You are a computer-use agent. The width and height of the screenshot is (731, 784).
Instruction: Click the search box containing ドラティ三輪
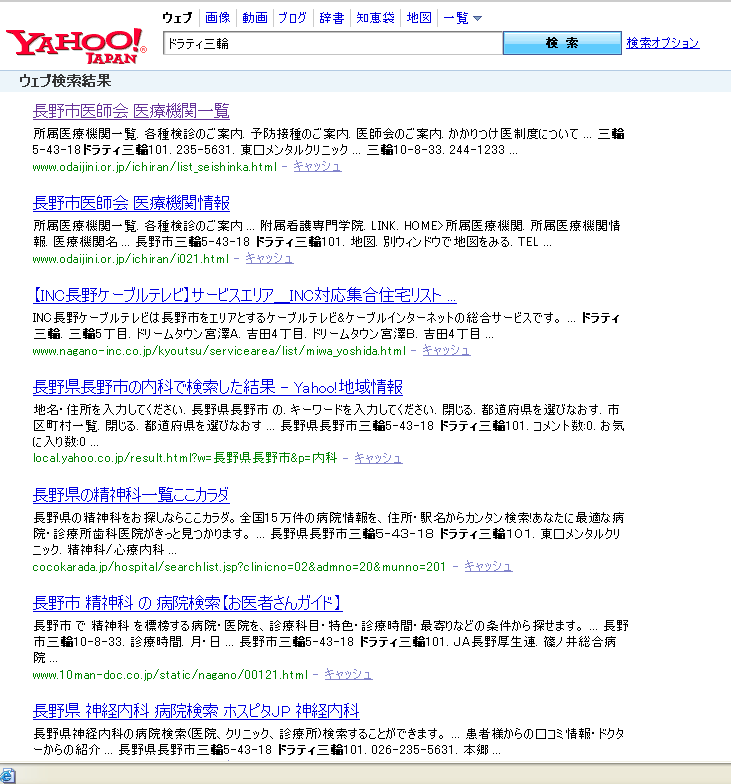(x=332, y=44)
